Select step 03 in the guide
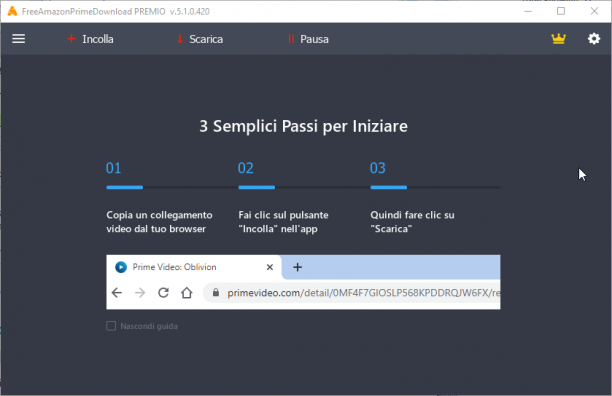 377,168
